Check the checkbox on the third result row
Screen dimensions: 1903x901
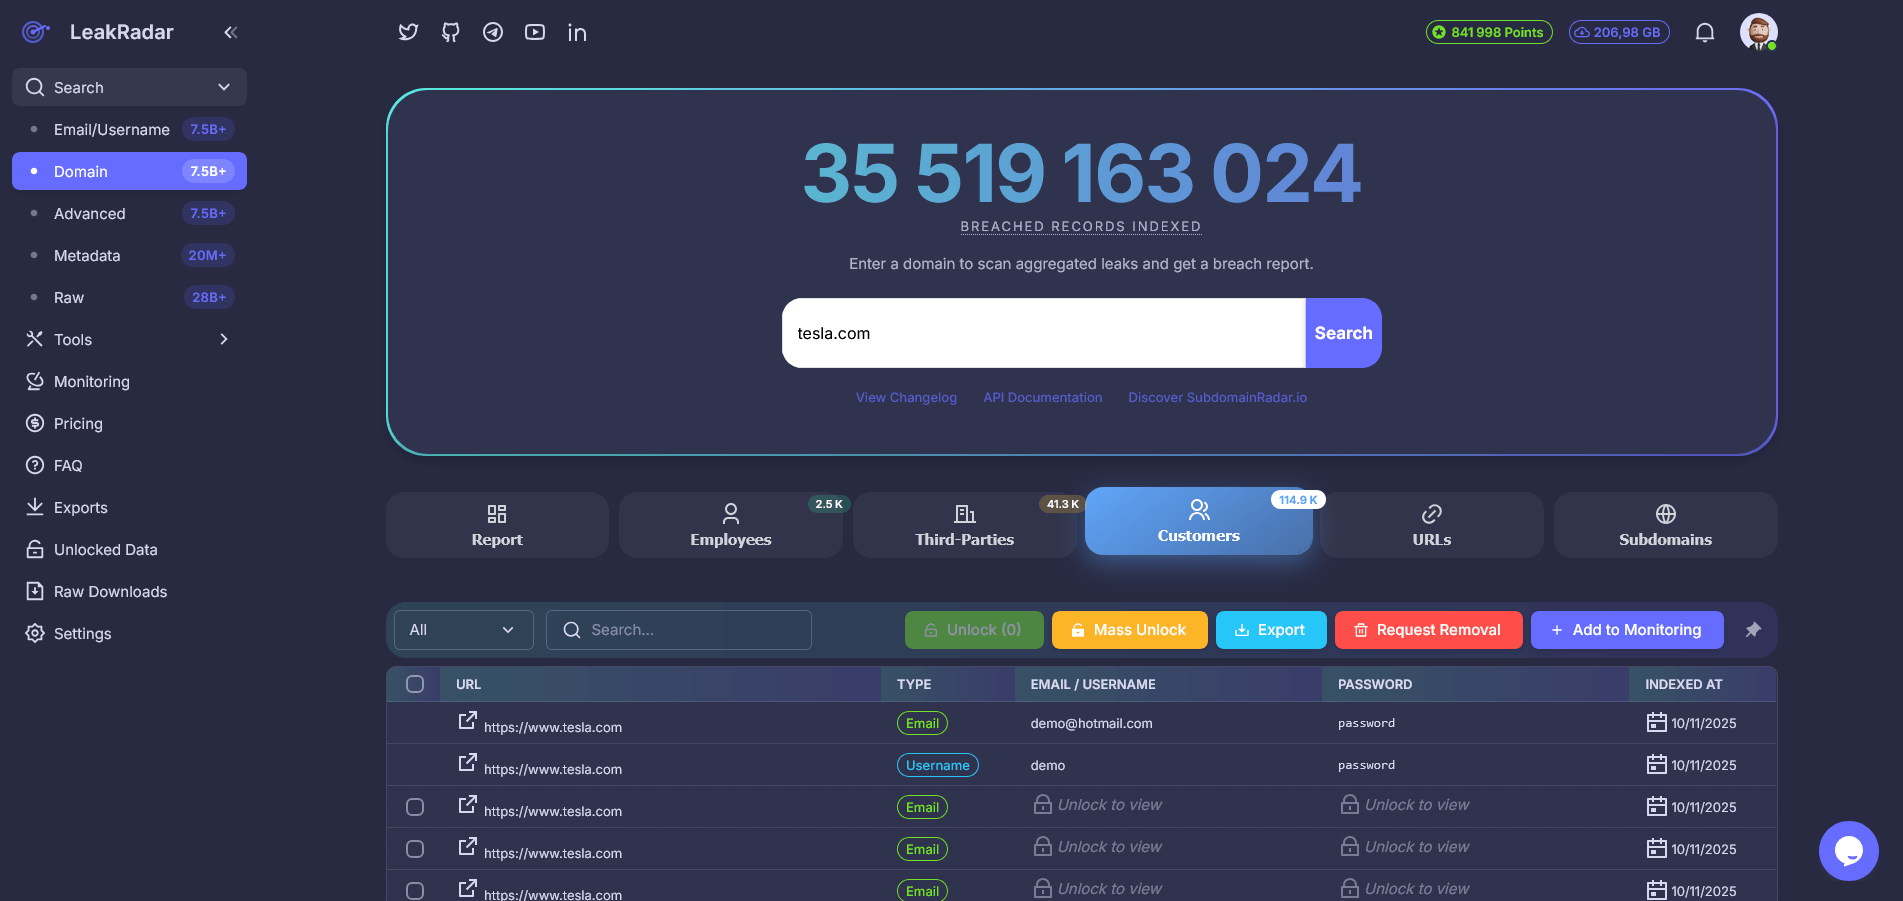[415, 806]
